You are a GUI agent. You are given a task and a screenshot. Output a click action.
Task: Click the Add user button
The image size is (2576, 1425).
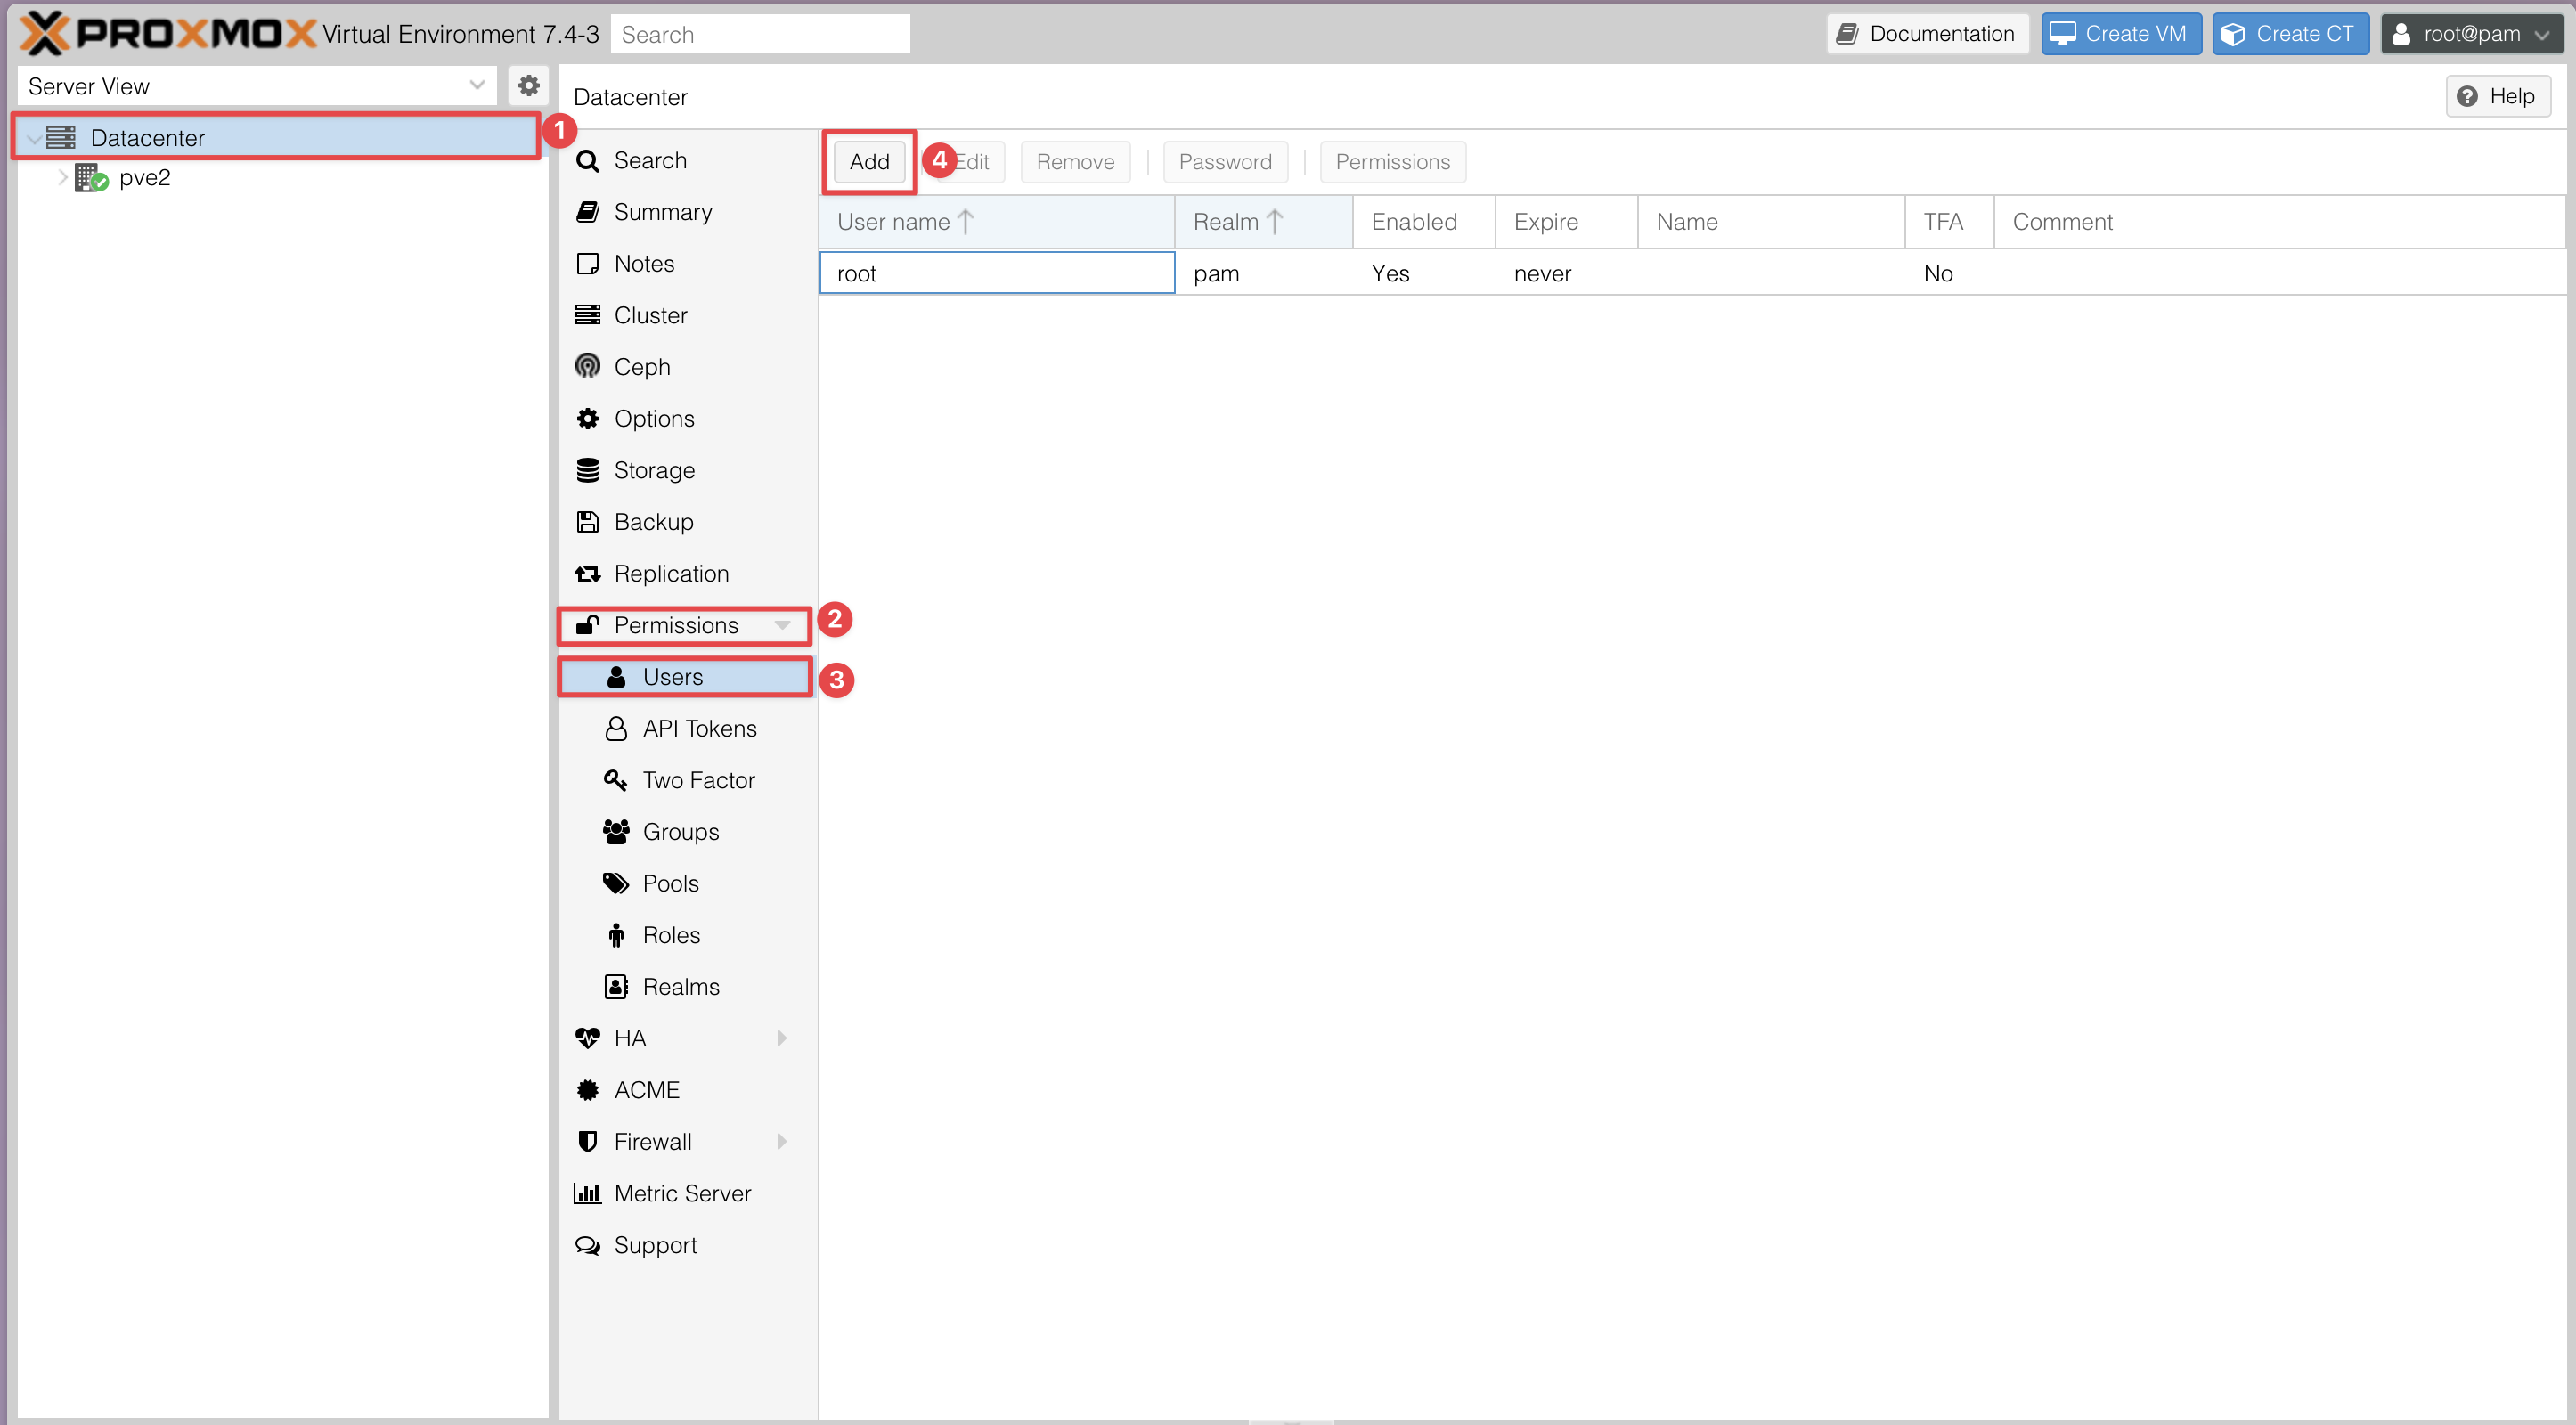point(868,161)
